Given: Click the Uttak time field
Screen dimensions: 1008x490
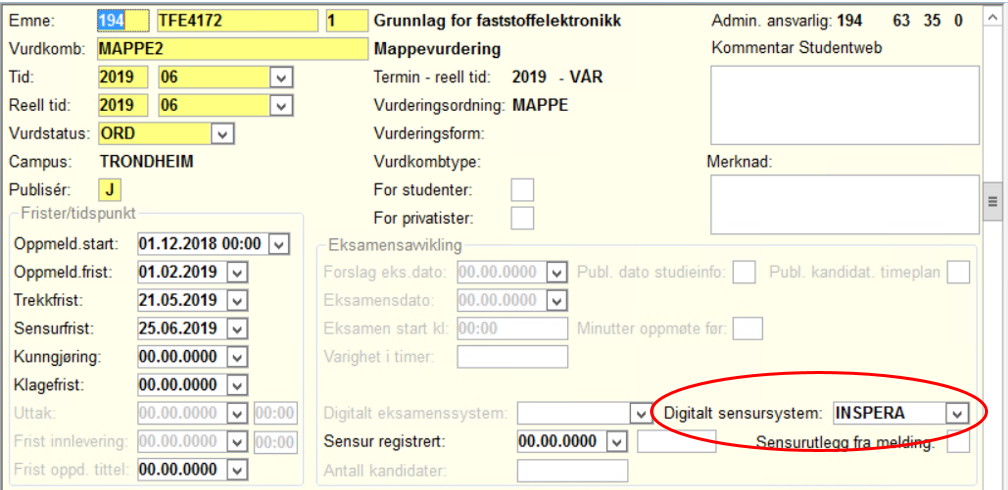Looking at the screenshot, I should tap(276, 413).
